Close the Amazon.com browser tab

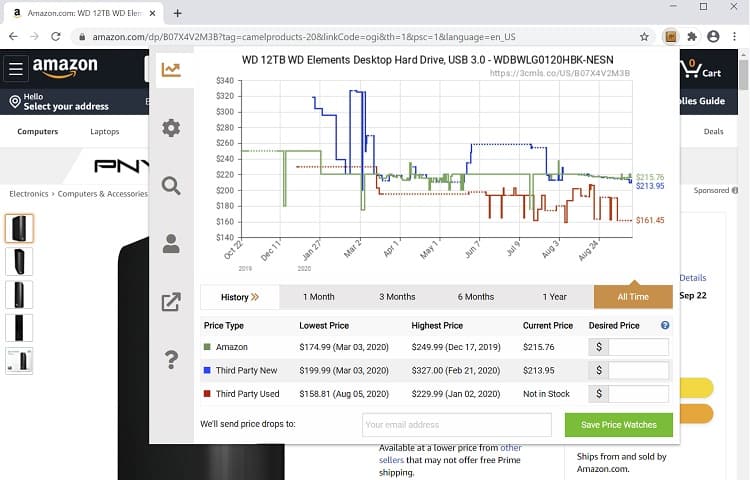click(x=152, y=13)
